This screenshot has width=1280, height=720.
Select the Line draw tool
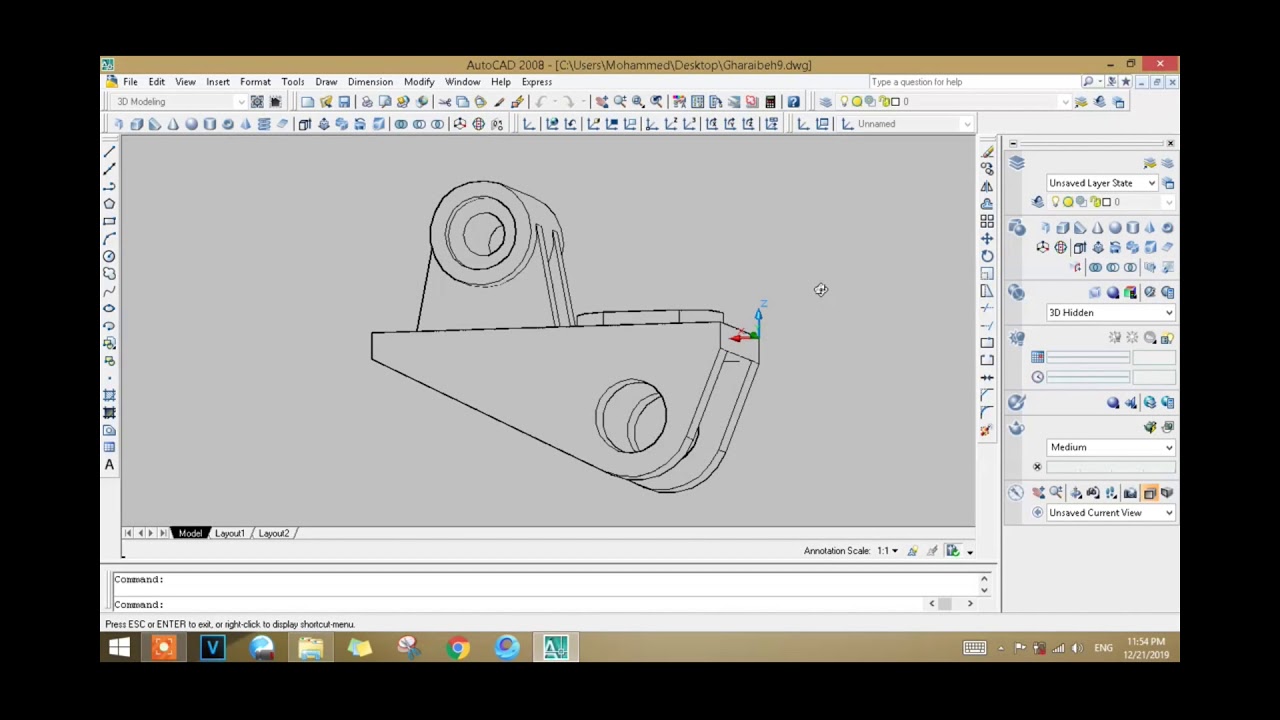click(109, 151)
